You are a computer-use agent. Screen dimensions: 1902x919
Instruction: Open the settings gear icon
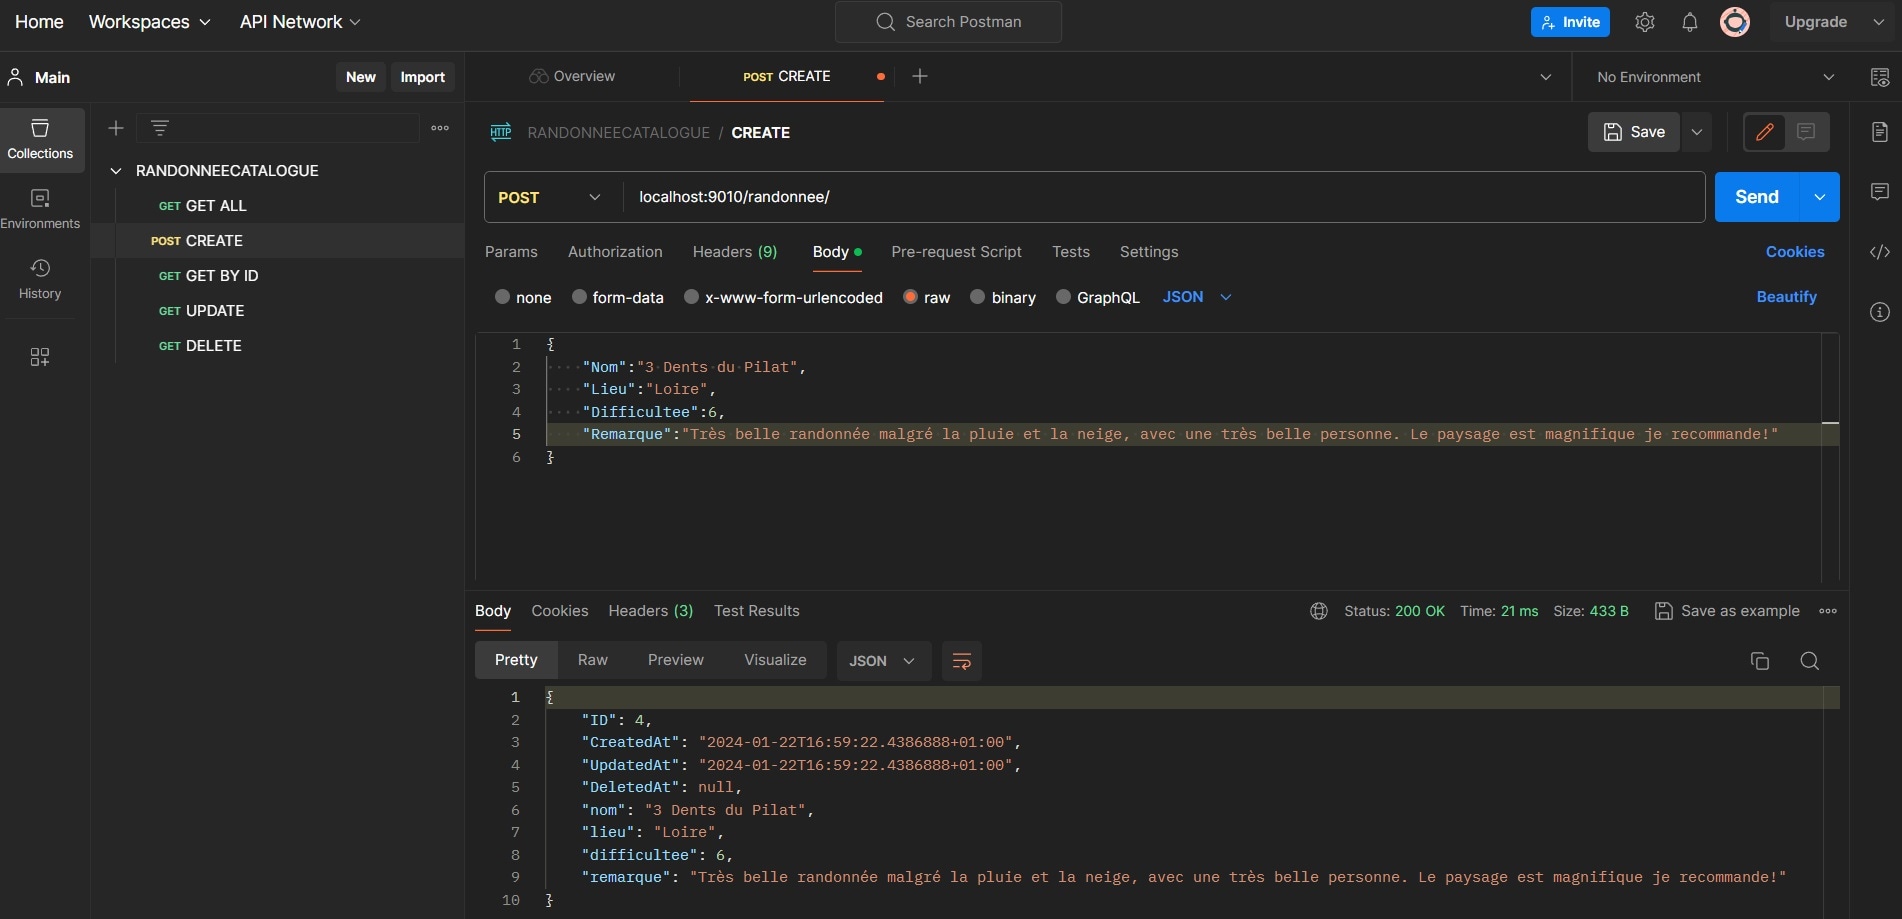coord(1644,22)
